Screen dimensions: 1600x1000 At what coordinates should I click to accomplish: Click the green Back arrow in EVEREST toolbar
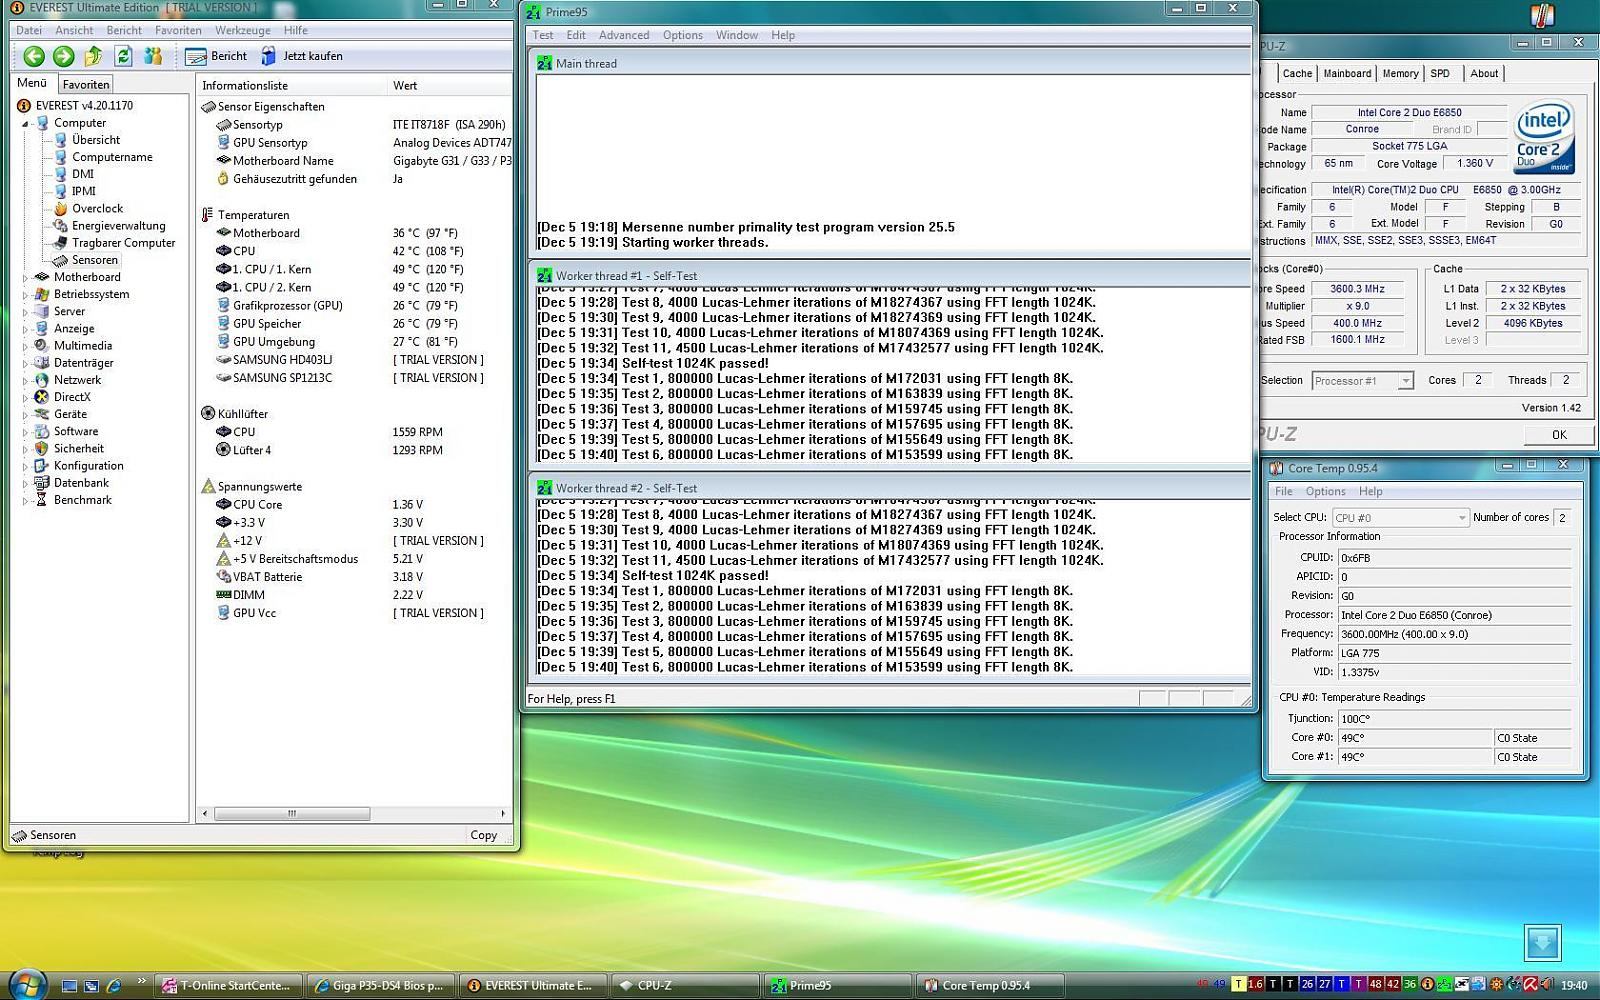click(34, 57)
